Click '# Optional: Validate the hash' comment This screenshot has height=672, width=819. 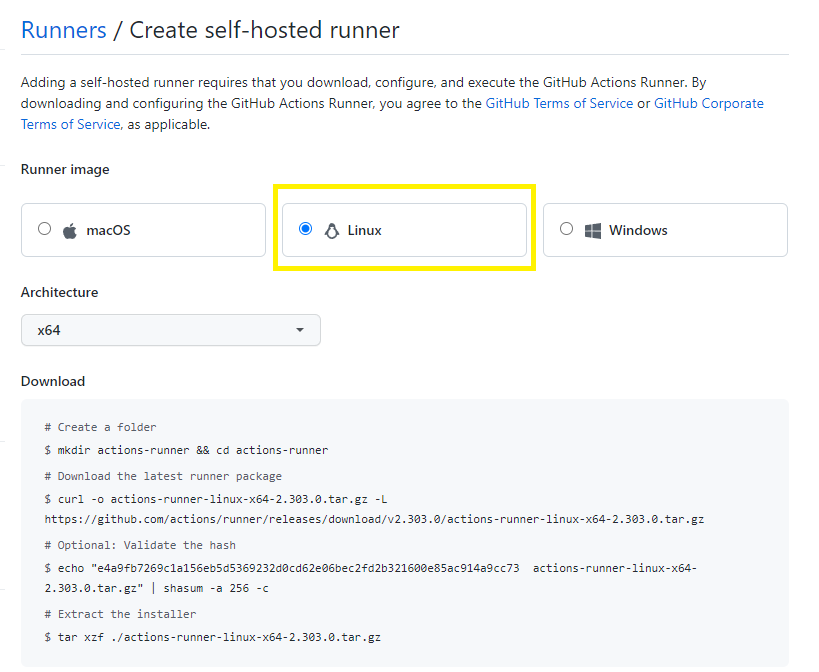(140, 545)
